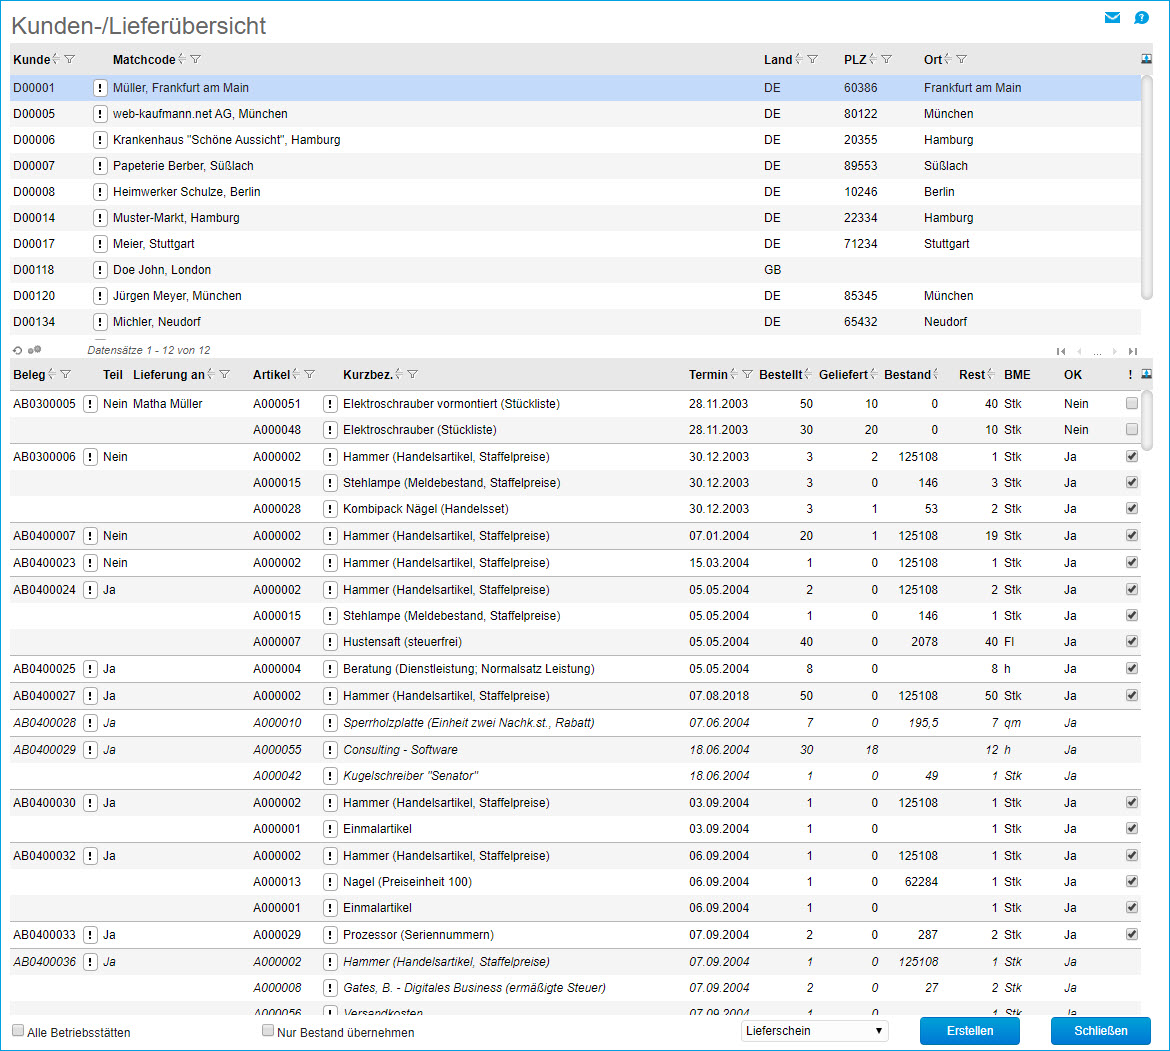Check the Nur Bestand übernehmen option

tap(268, 1030)
